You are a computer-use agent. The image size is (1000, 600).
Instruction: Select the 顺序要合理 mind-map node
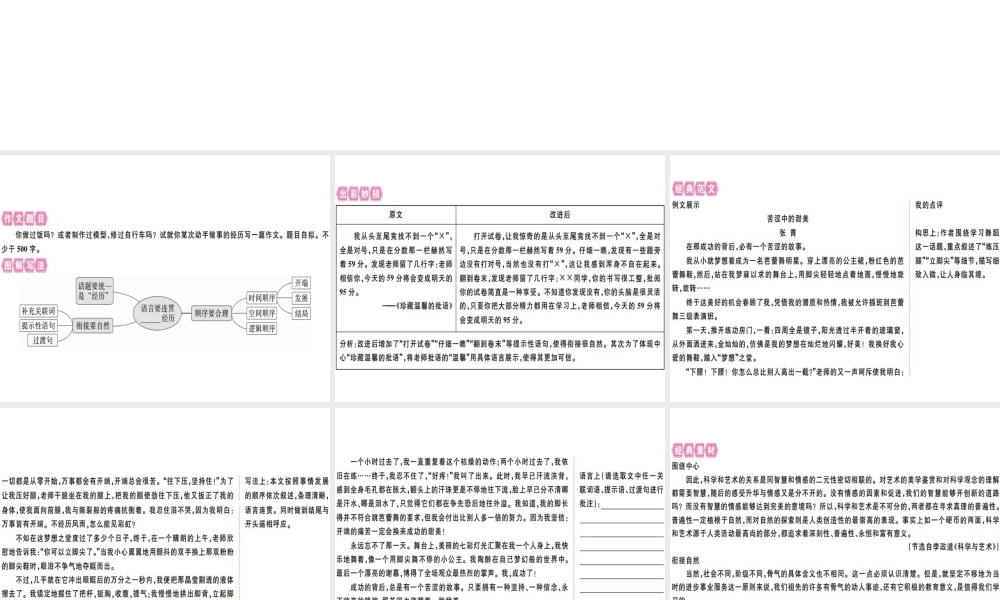pyautogui.click(x=211, y=313)
